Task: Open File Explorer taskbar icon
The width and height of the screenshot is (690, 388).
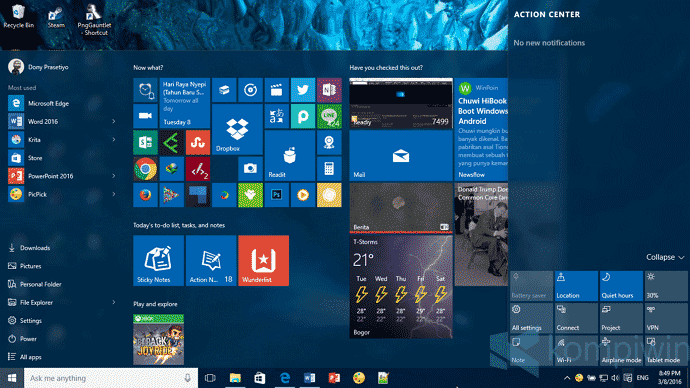Action: [x=235, y=378]
